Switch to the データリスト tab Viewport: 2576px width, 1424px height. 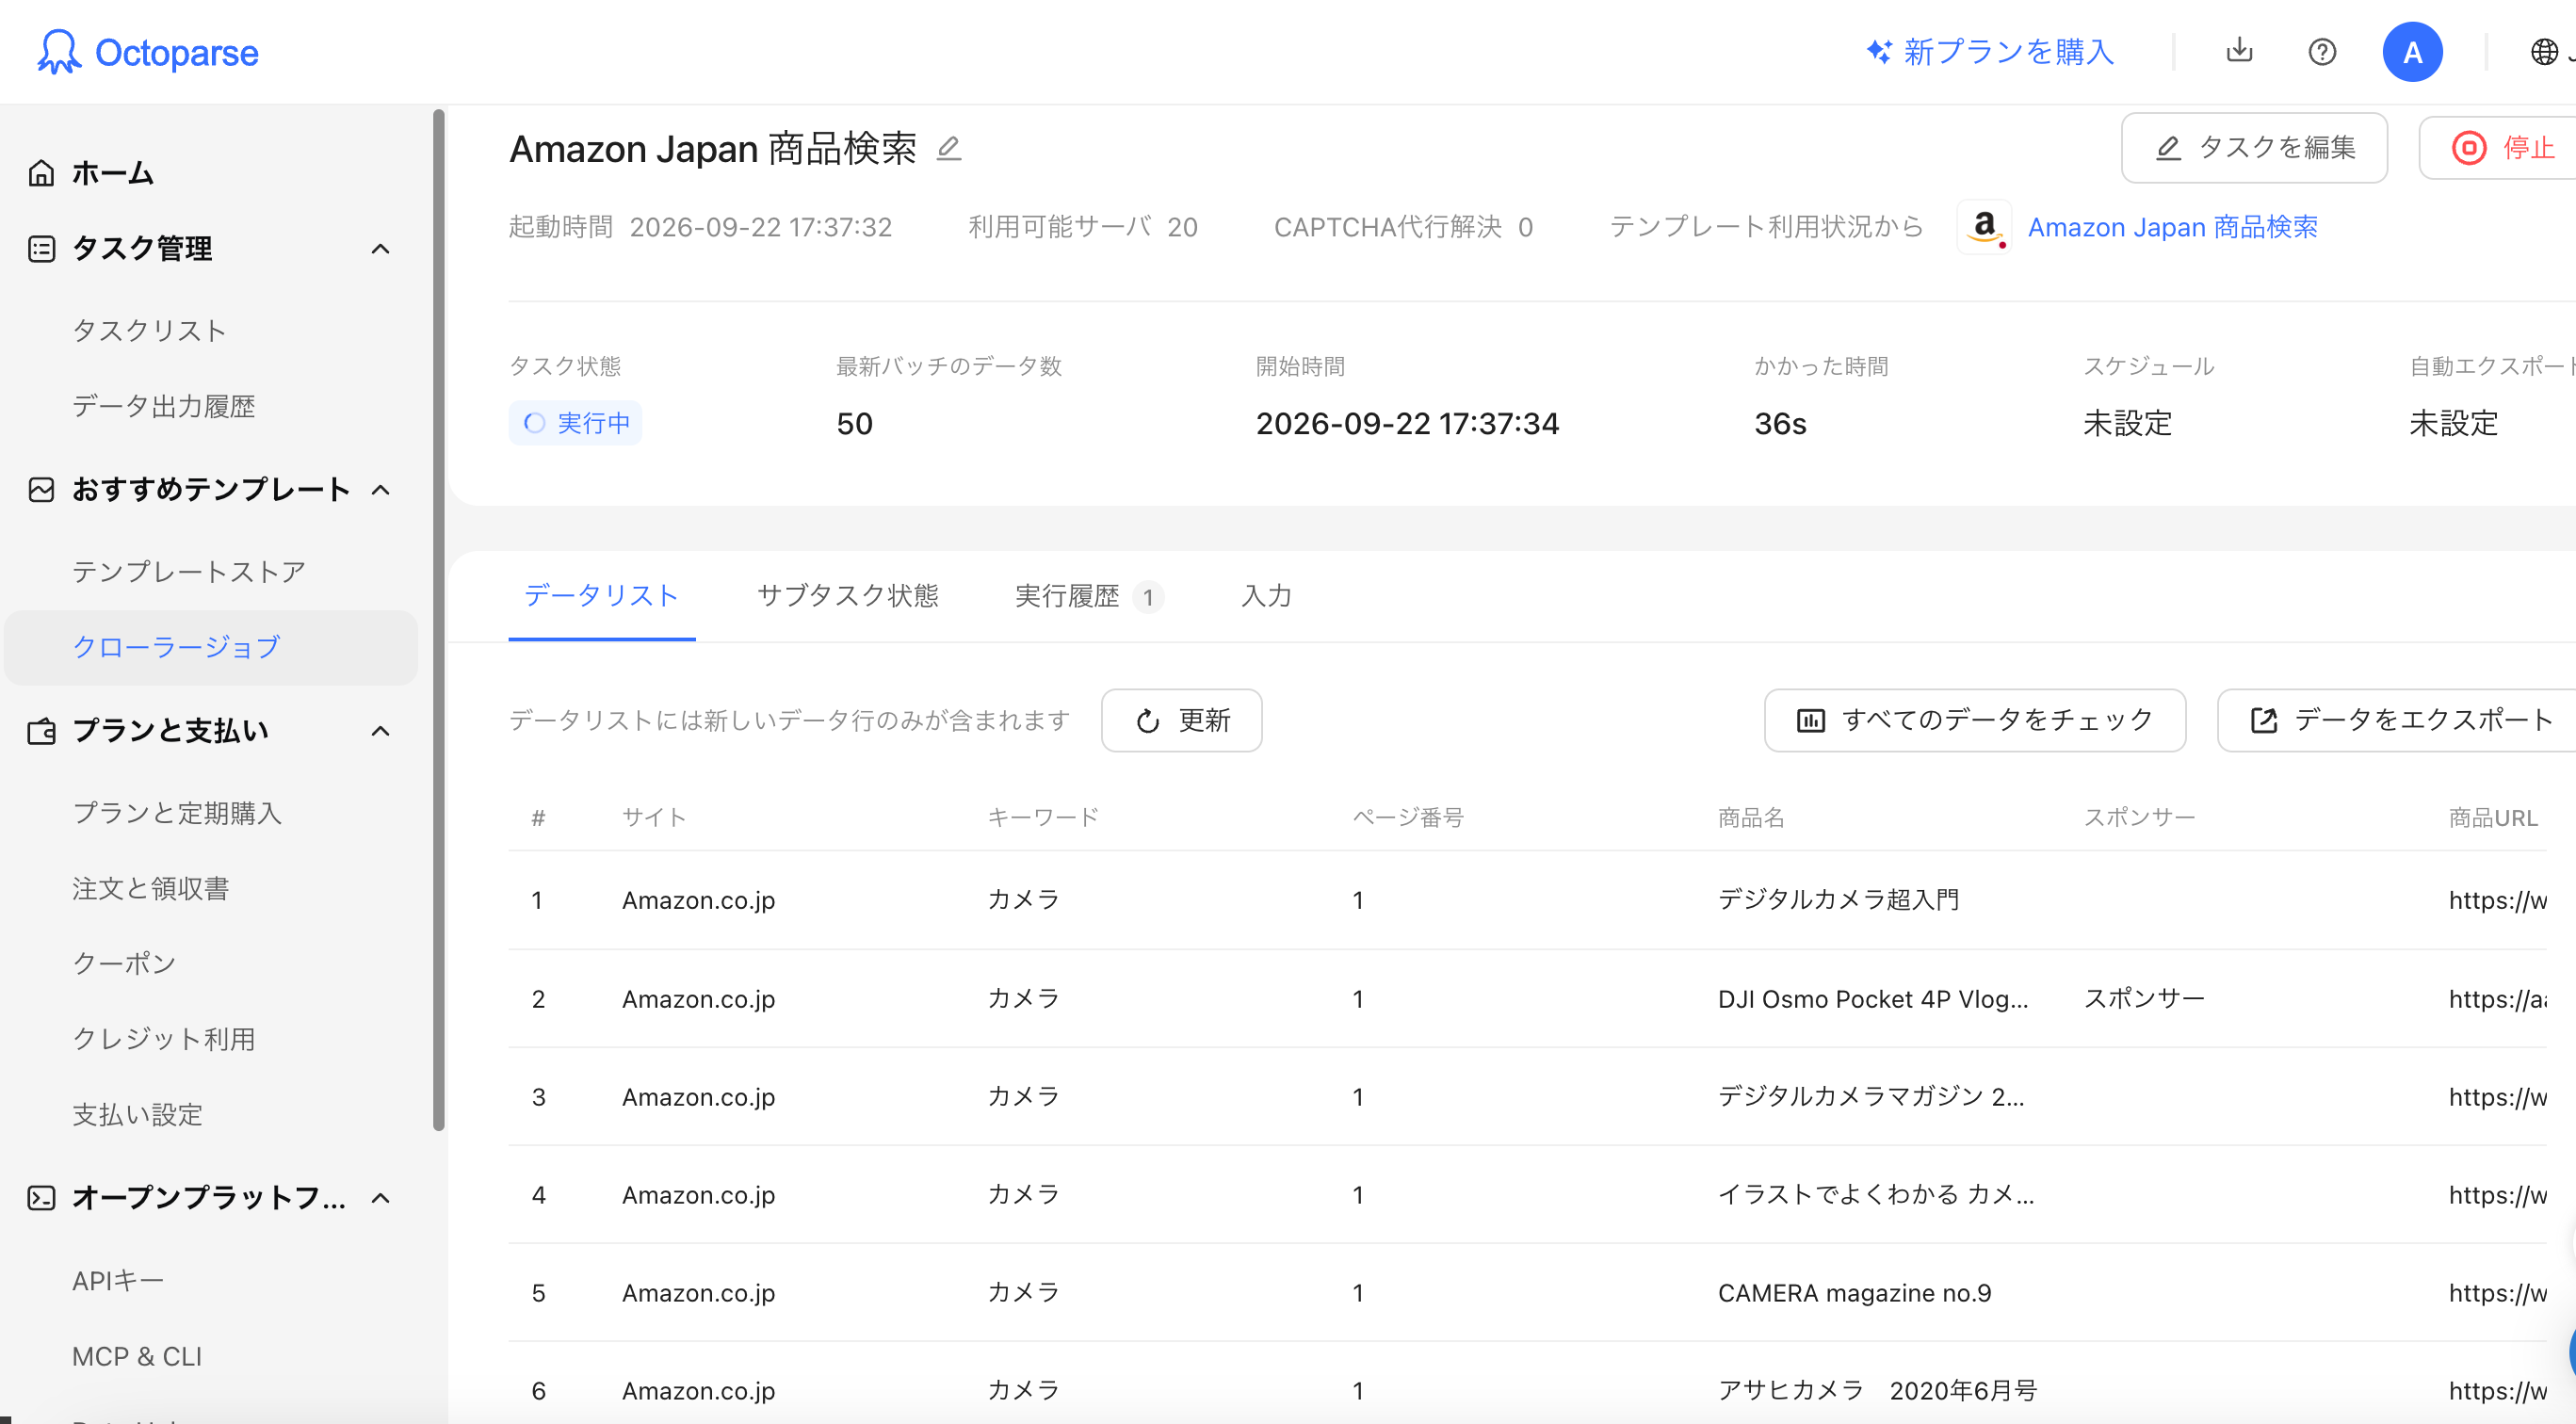point(601,596)
